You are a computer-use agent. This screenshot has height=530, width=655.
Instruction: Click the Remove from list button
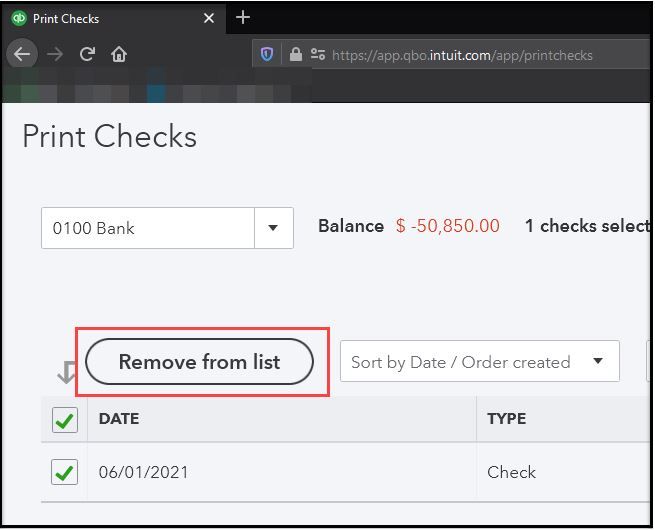tap(199, 362)
